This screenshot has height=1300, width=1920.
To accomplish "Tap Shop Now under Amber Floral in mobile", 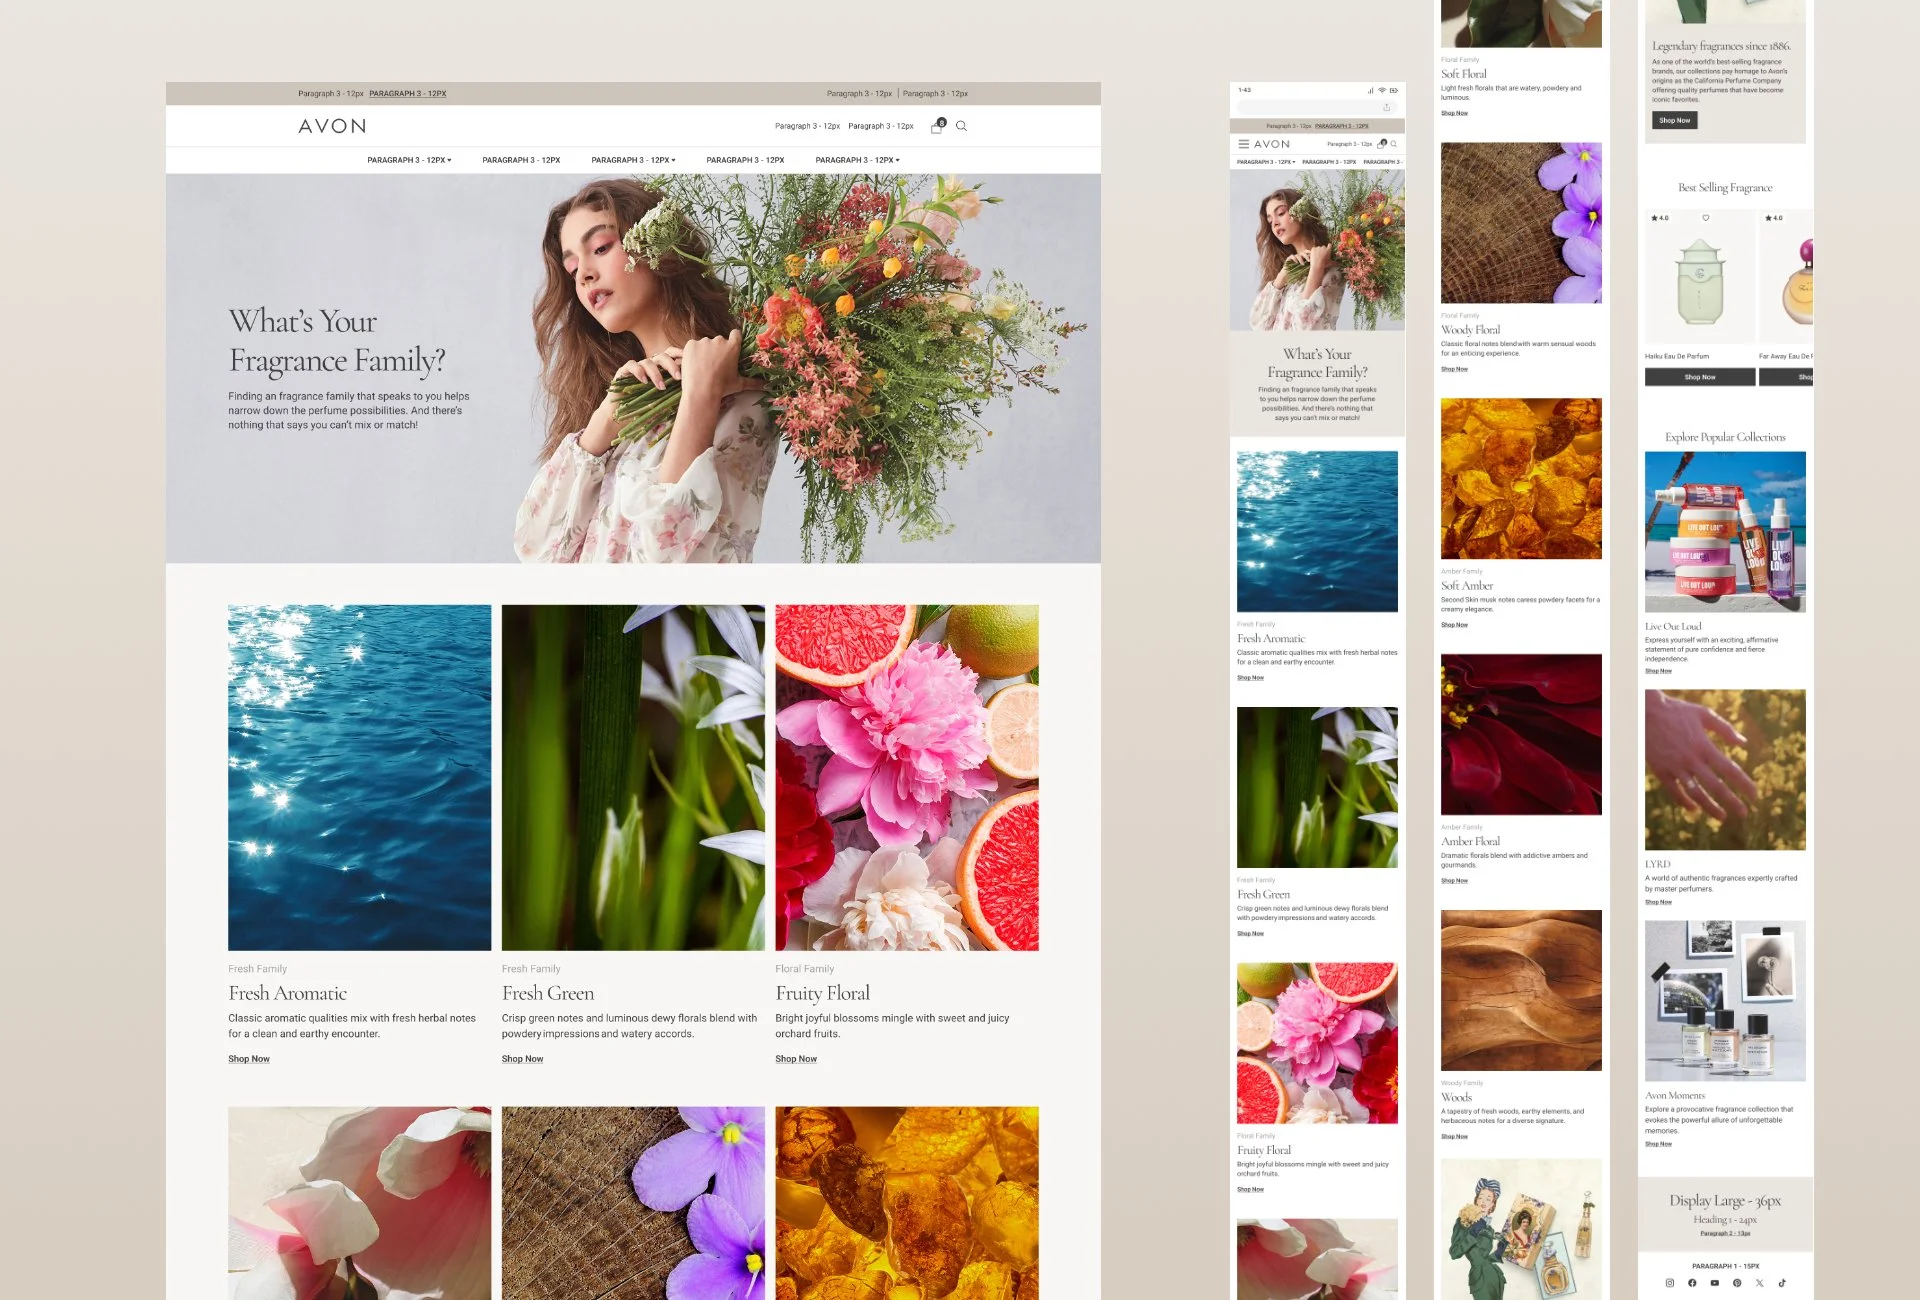I will pos(1454,881).
